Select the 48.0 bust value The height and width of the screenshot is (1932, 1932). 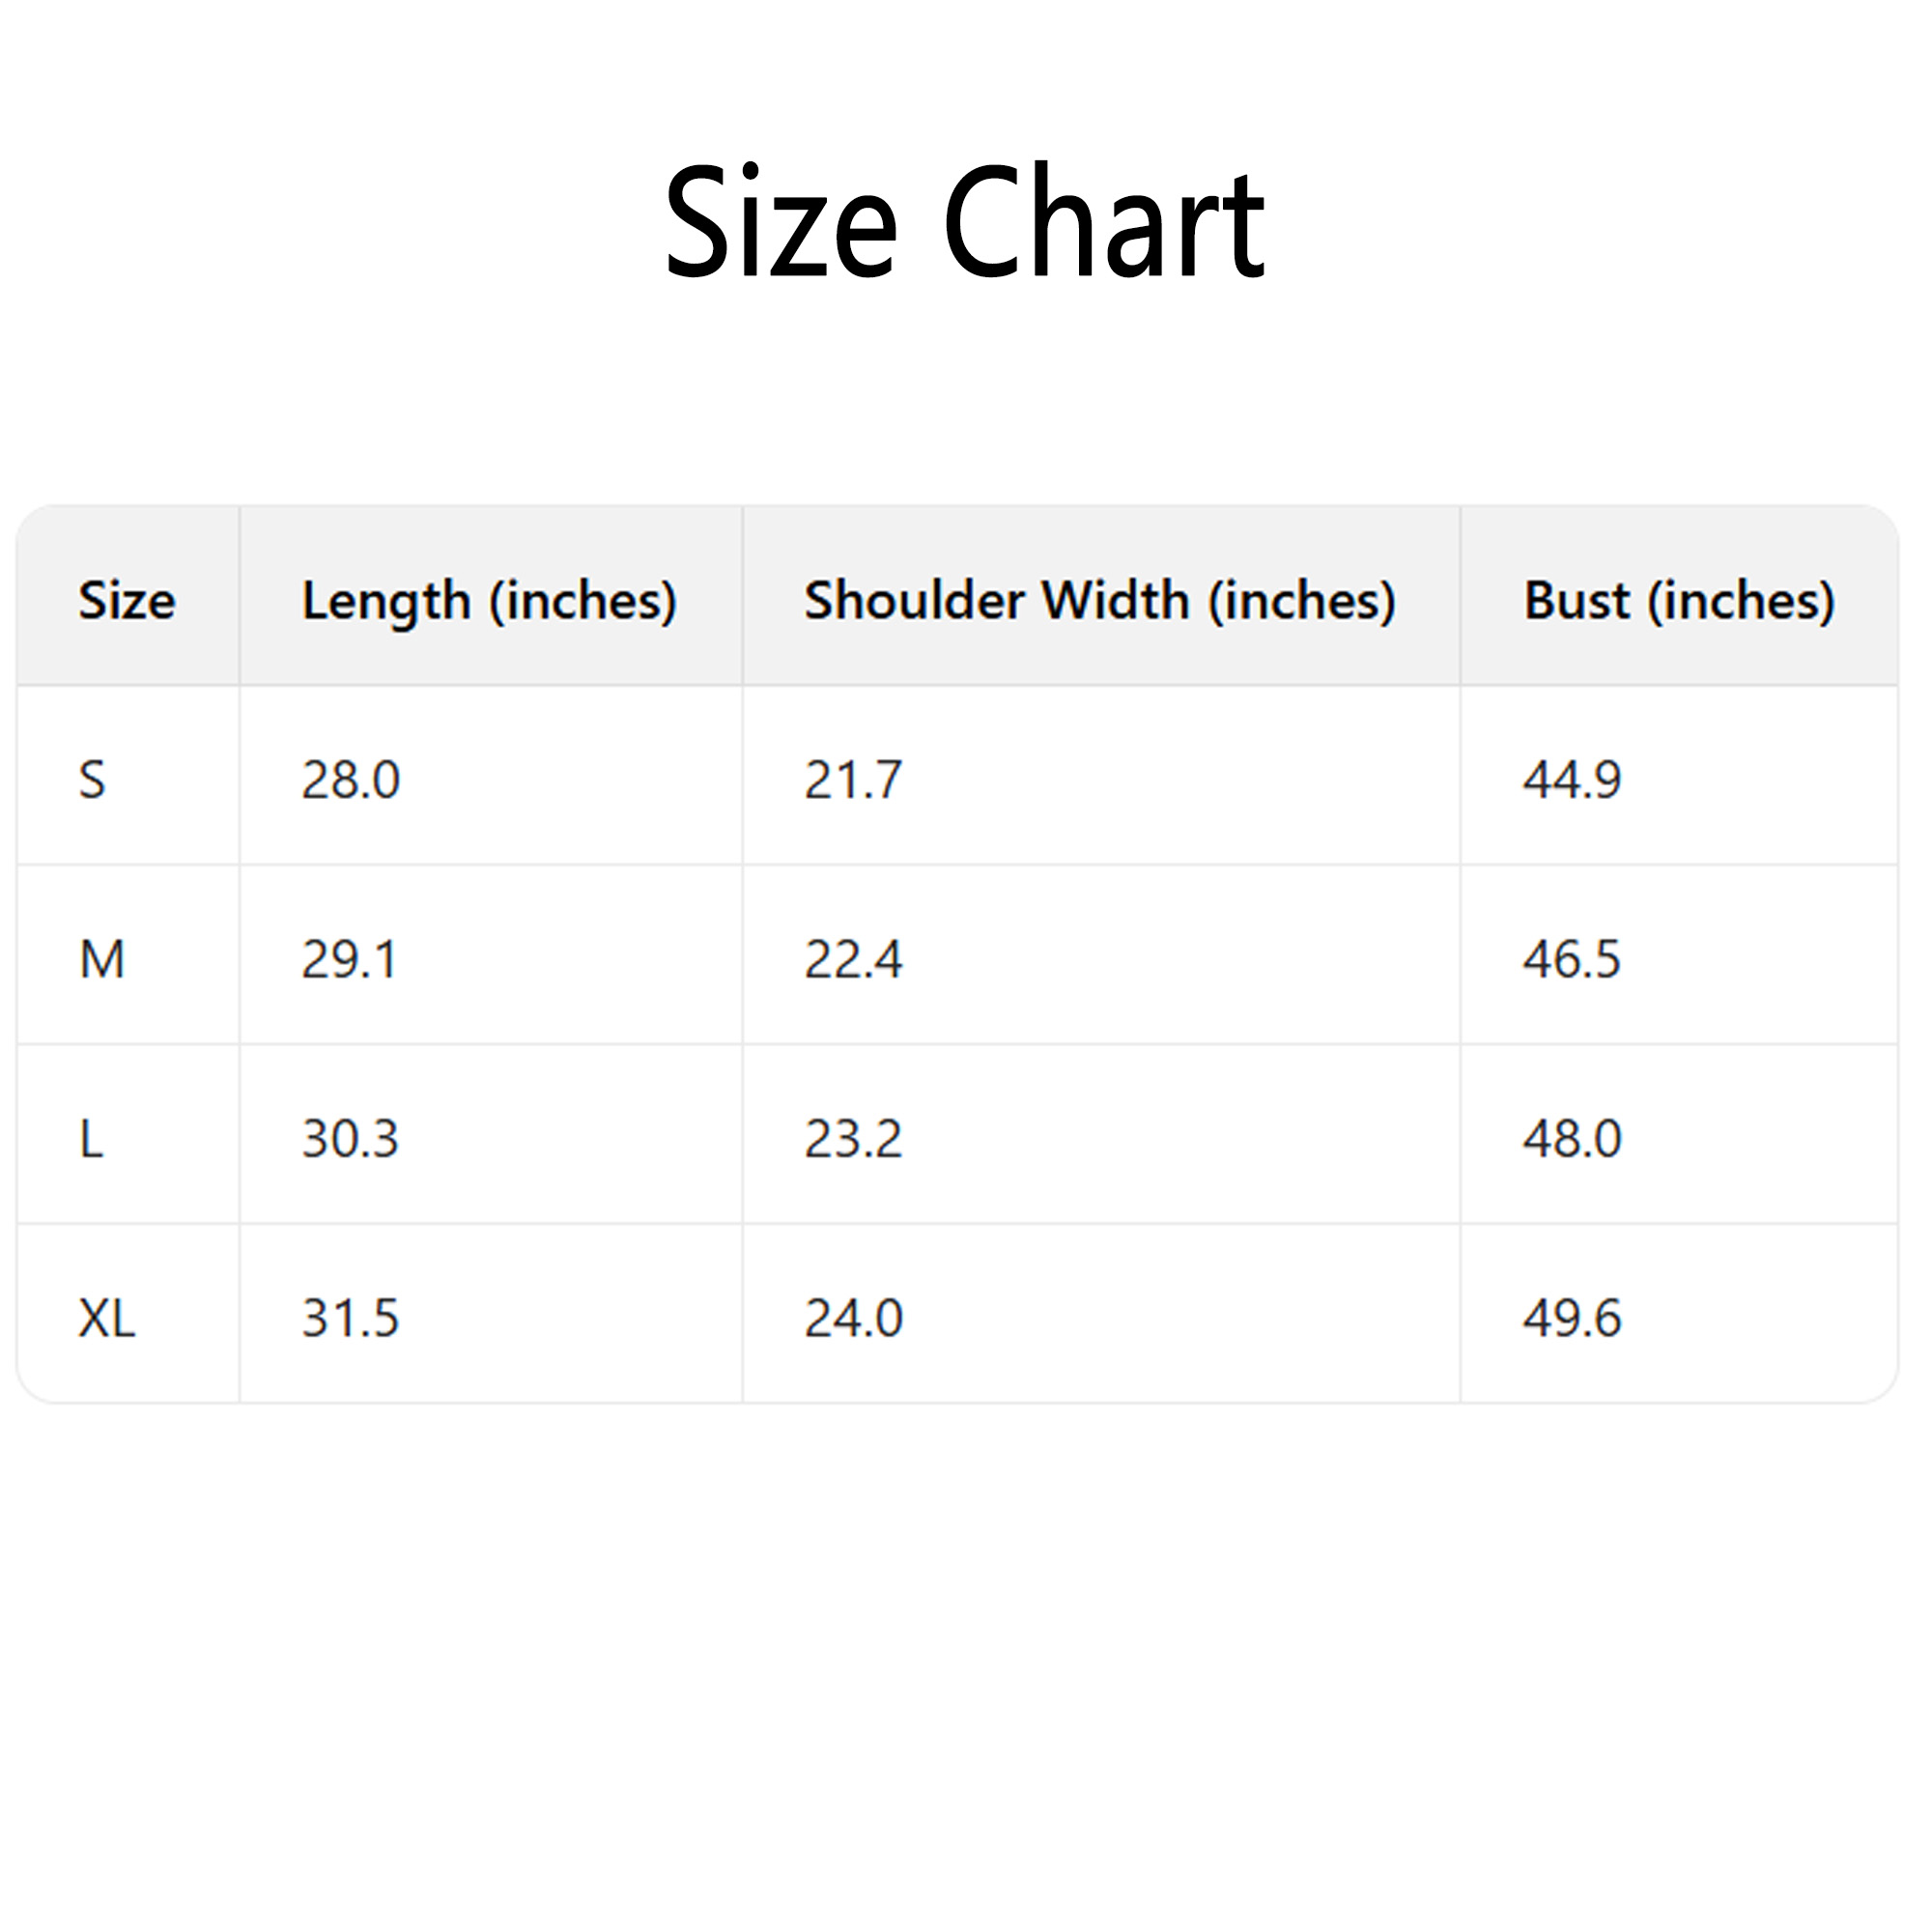(x=1572, y=1139)
